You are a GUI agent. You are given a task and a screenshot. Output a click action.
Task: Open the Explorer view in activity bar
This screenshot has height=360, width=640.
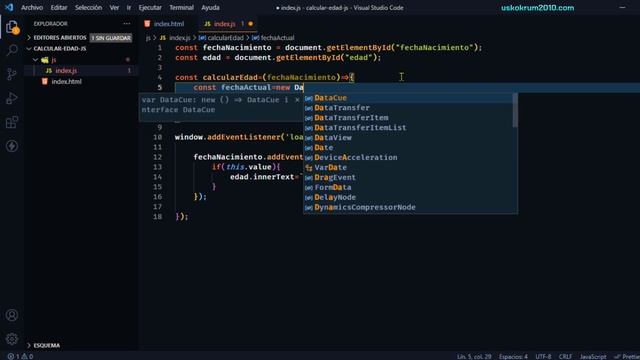12,27
